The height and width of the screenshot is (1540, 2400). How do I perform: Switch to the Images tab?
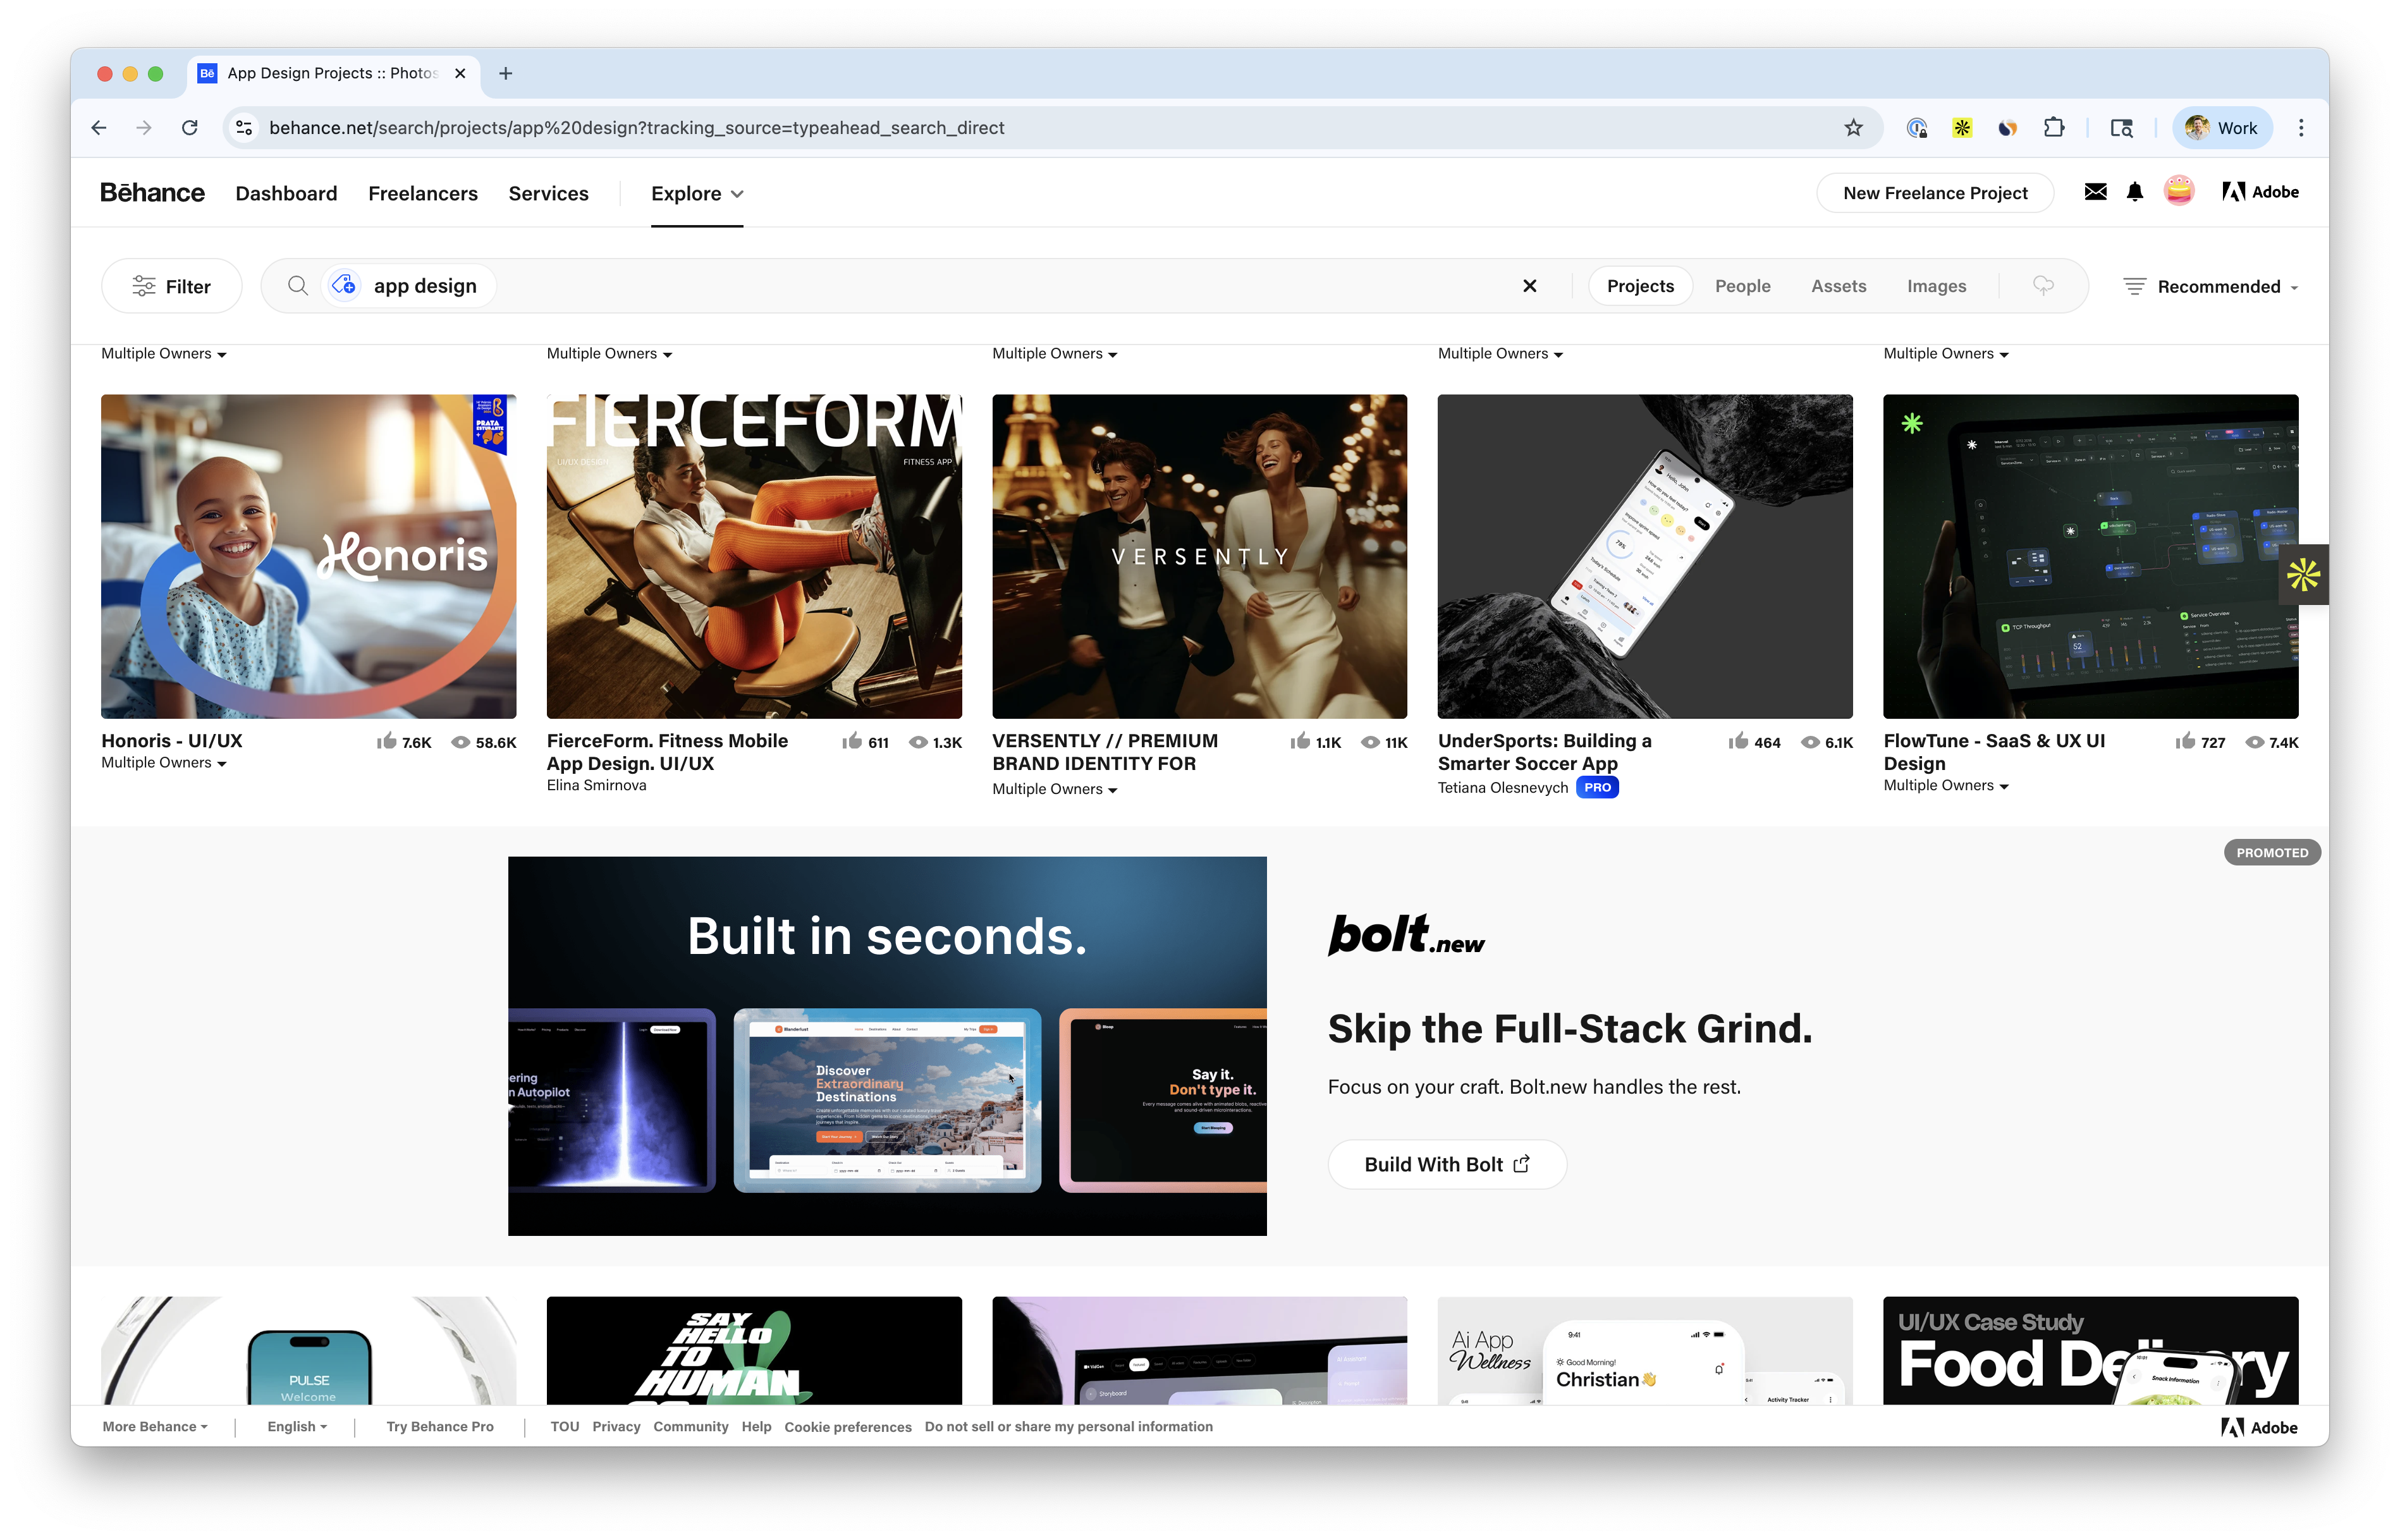[x=1936, y=286]
